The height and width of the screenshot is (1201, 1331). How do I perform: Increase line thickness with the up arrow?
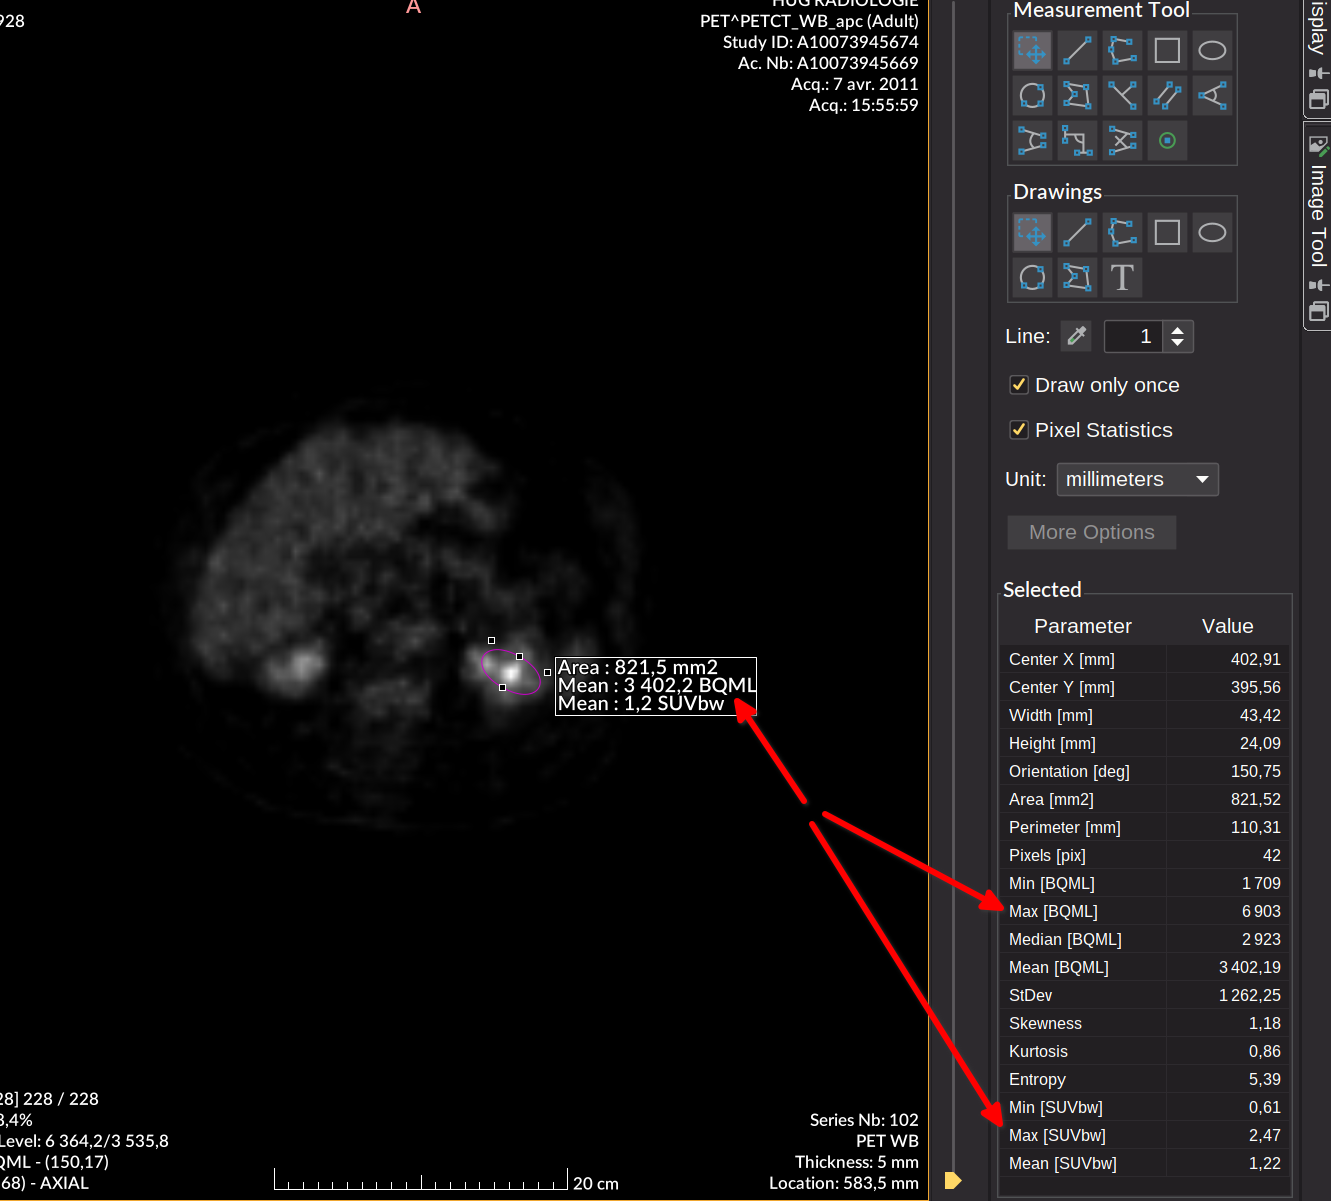[x=1178, y=330]
